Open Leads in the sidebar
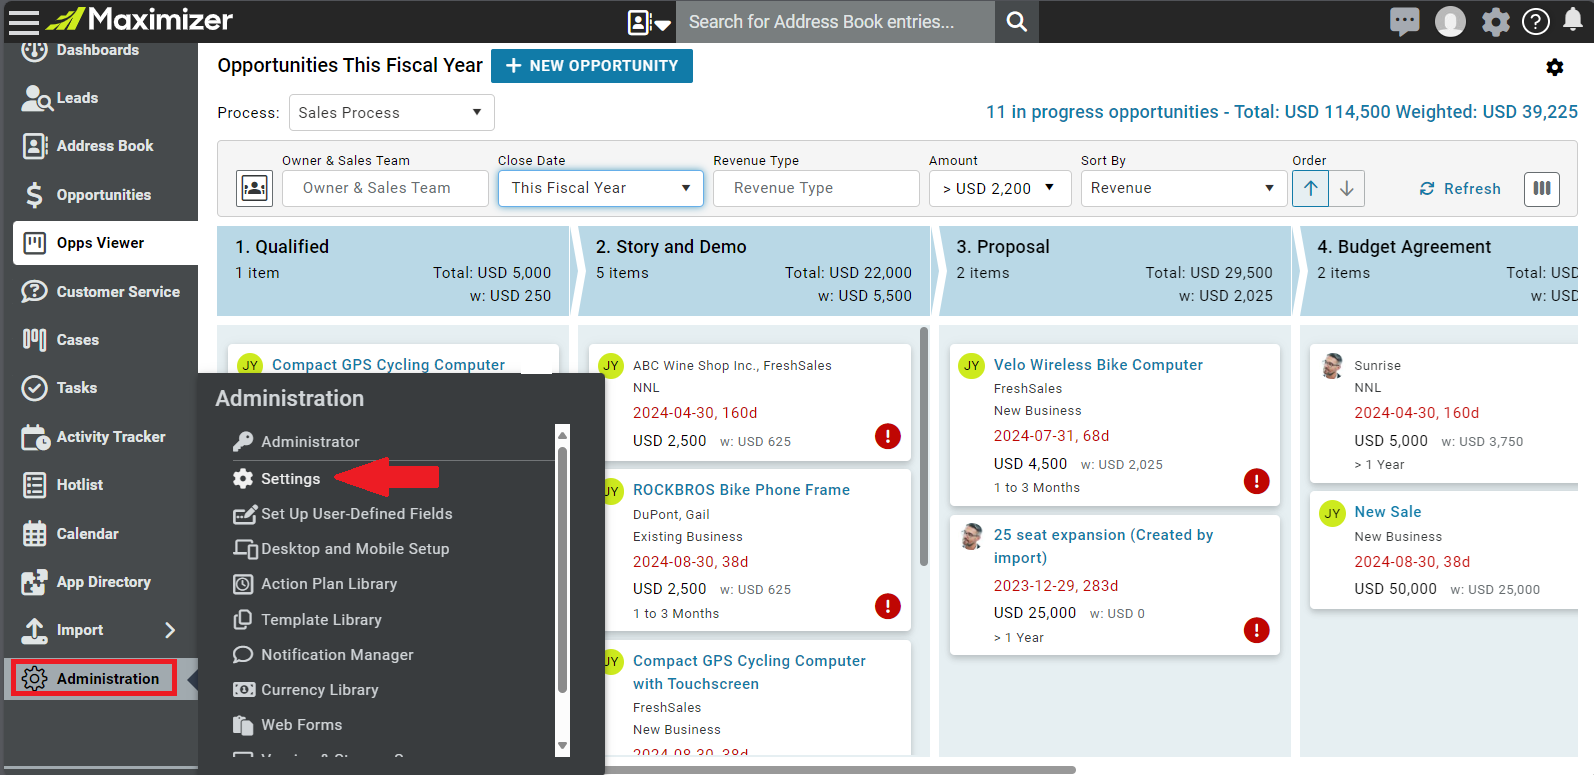 coord(77,98)
